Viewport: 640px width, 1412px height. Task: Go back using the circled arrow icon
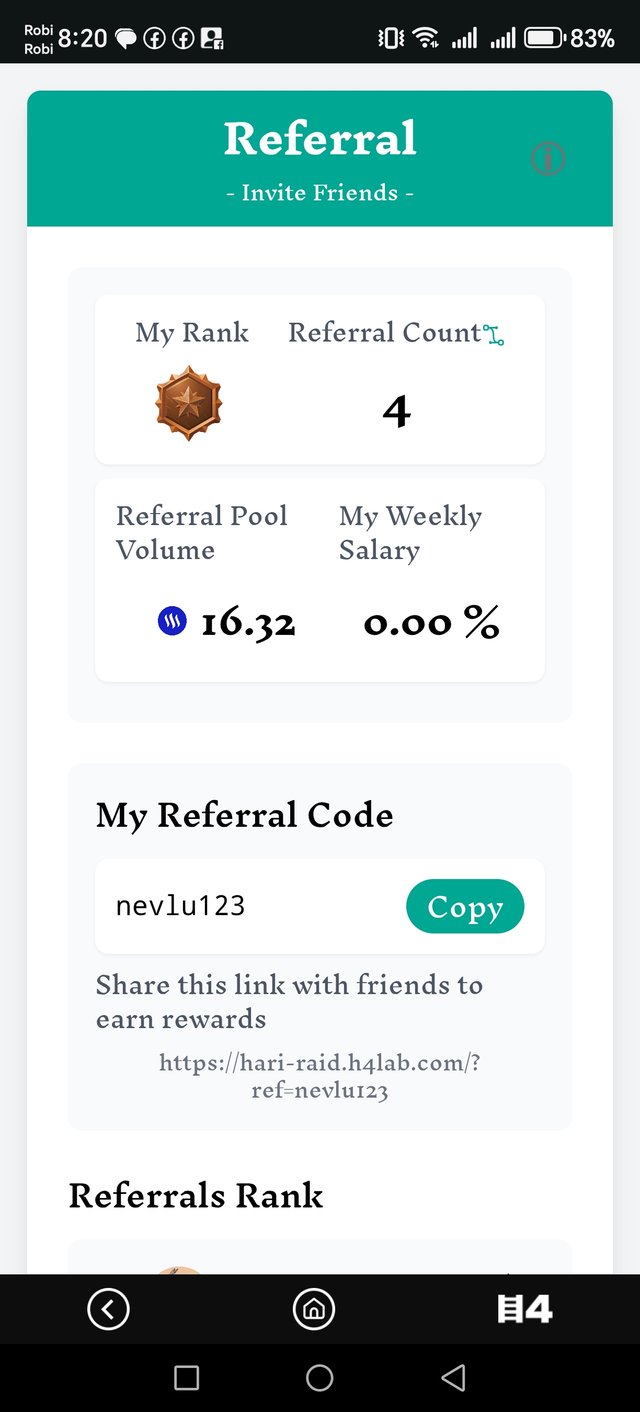[108, 1309]
